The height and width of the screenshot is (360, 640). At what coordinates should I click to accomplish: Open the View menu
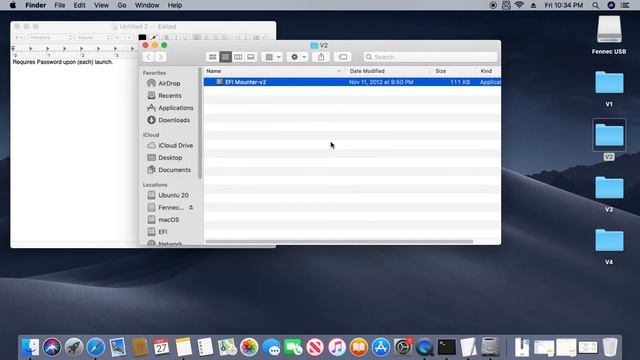[101, 5]
